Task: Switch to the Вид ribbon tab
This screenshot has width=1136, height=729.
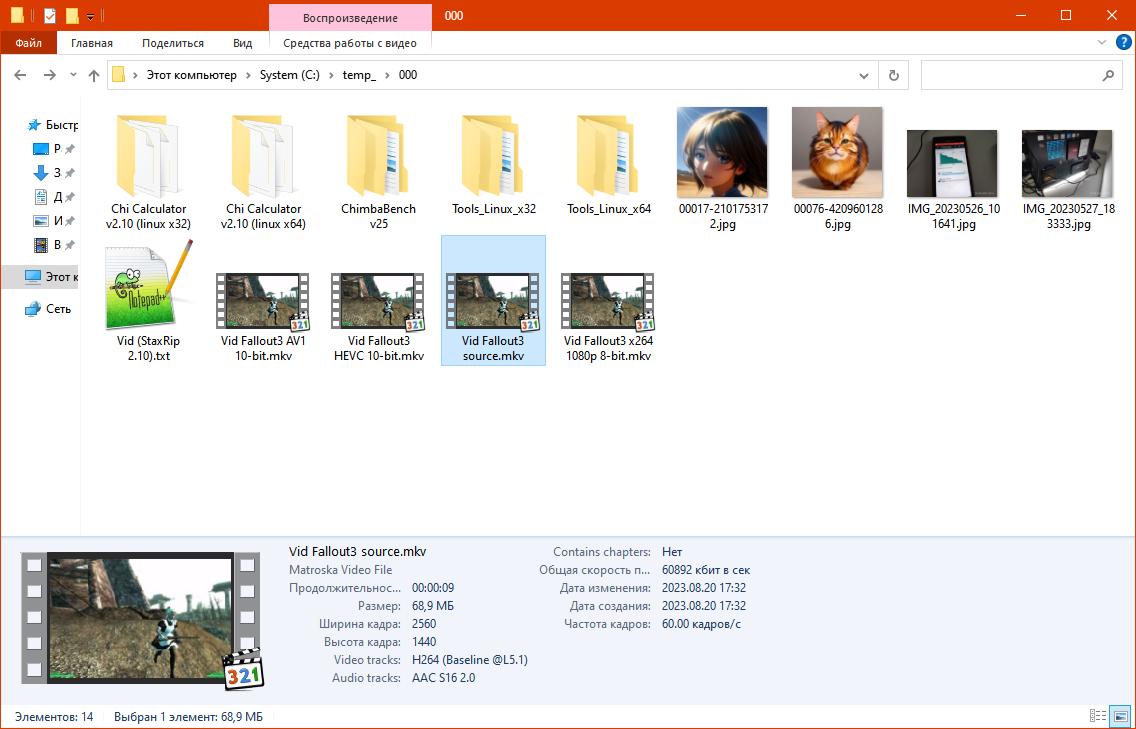Action: pos(243,43)
